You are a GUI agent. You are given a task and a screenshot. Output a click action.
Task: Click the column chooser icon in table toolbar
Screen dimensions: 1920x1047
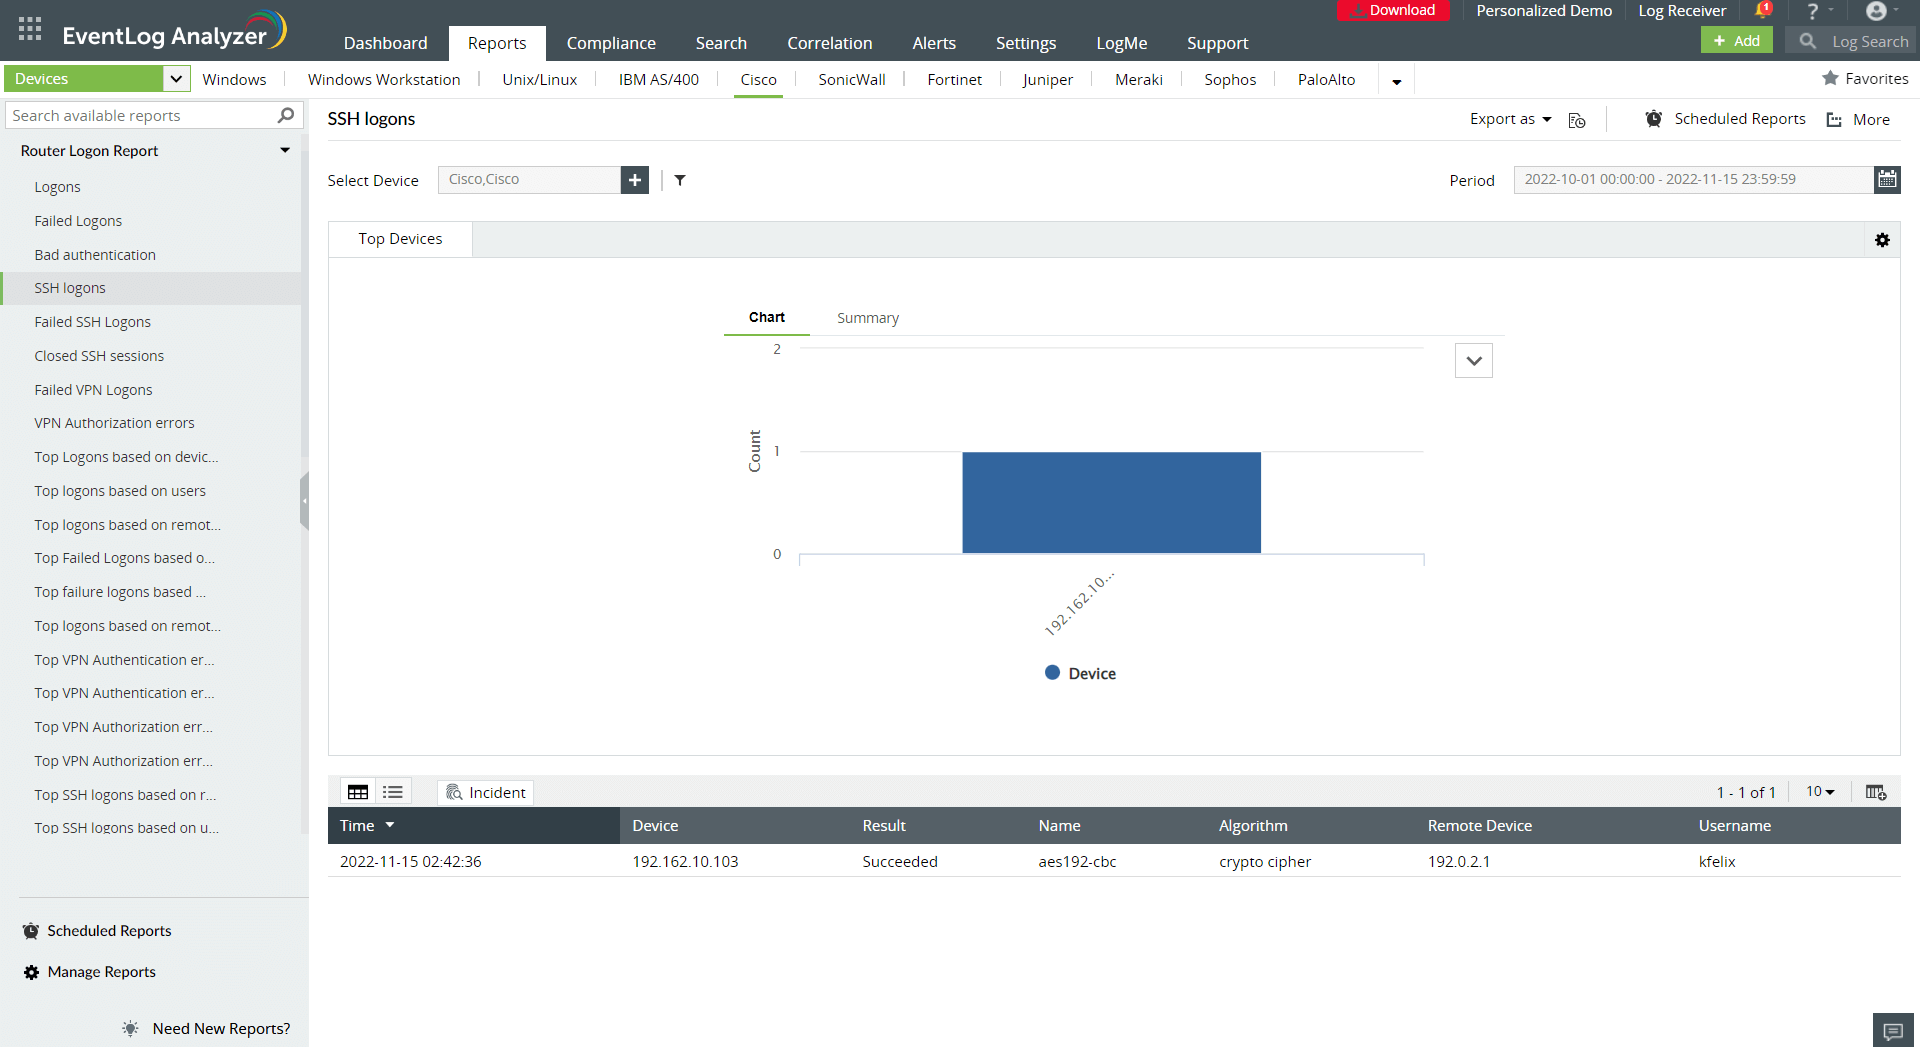pyautogui.click(x=1876, y=792)
